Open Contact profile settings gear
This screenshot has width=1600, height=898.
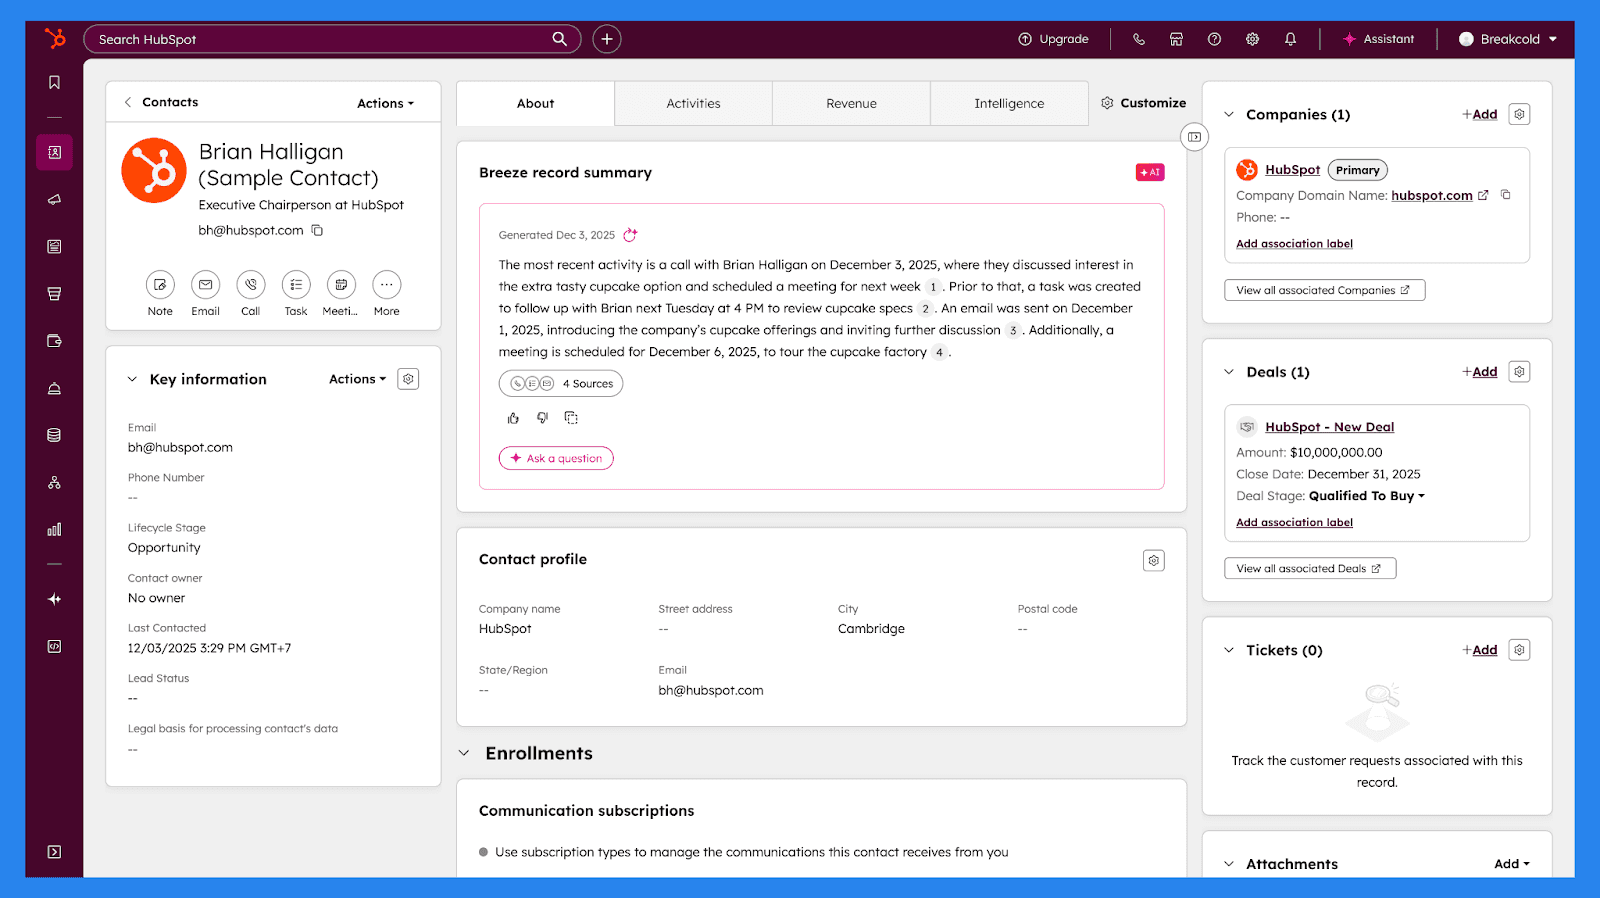click(x=1153, y=560)
